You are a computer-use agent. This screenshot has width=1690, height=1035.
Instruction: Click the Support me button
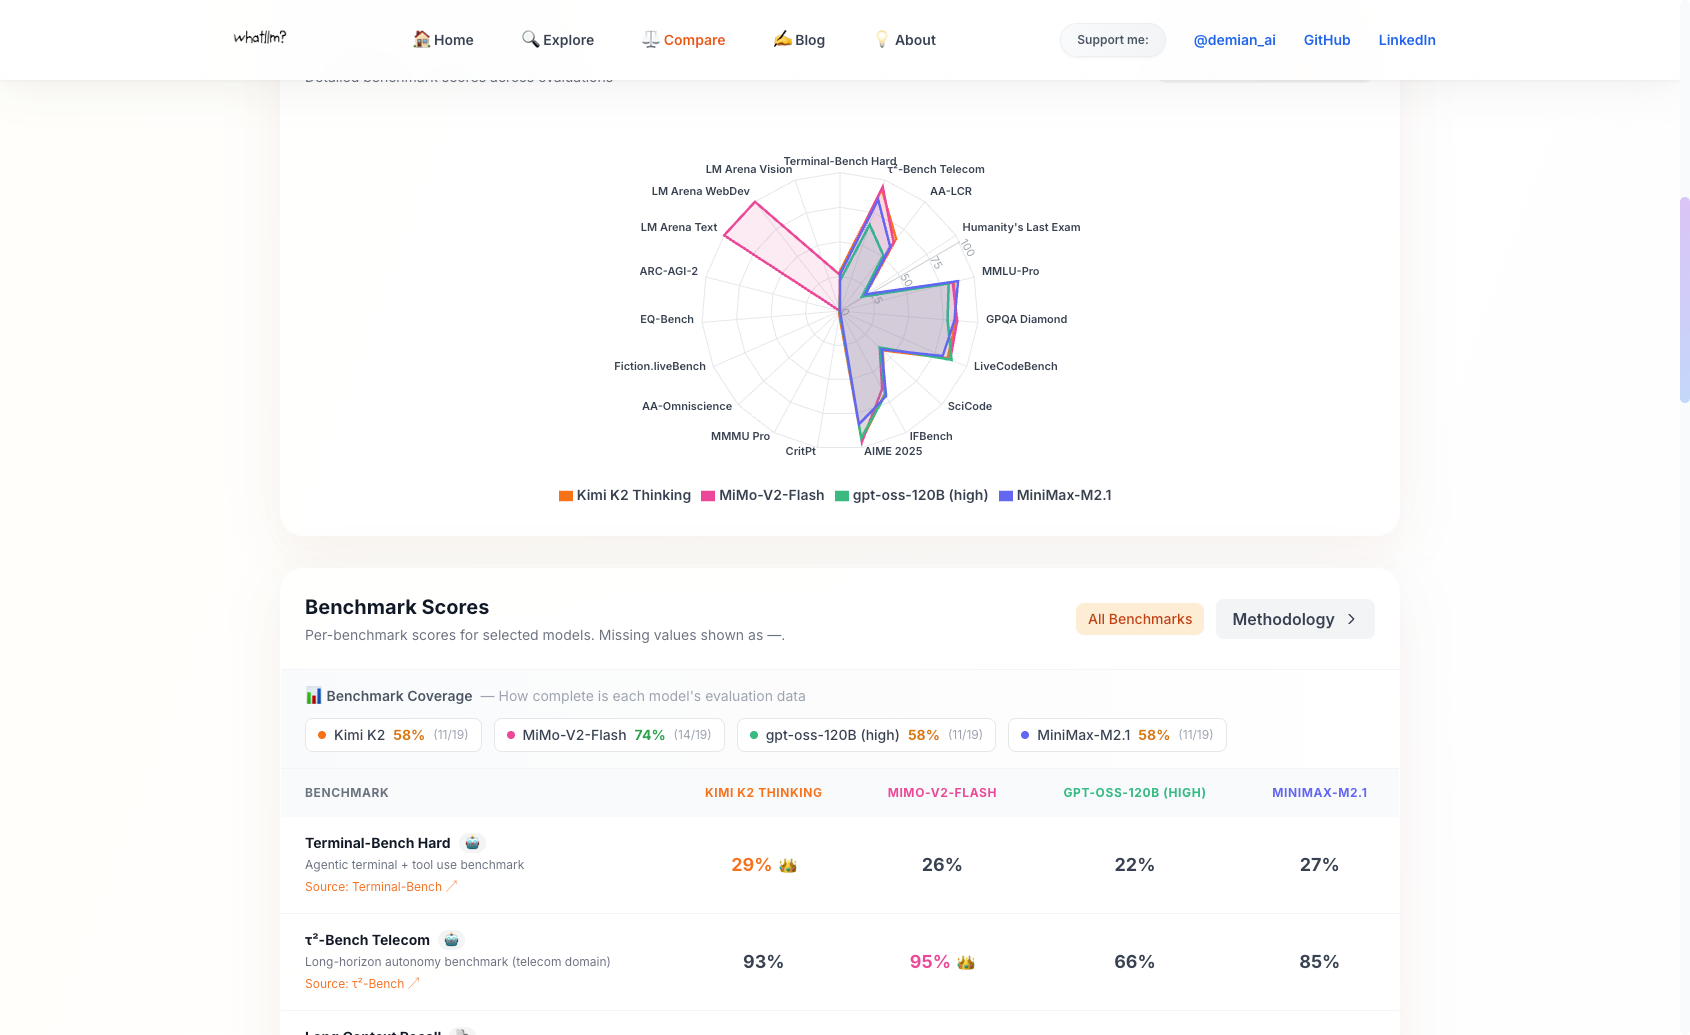coord(1112,40)
